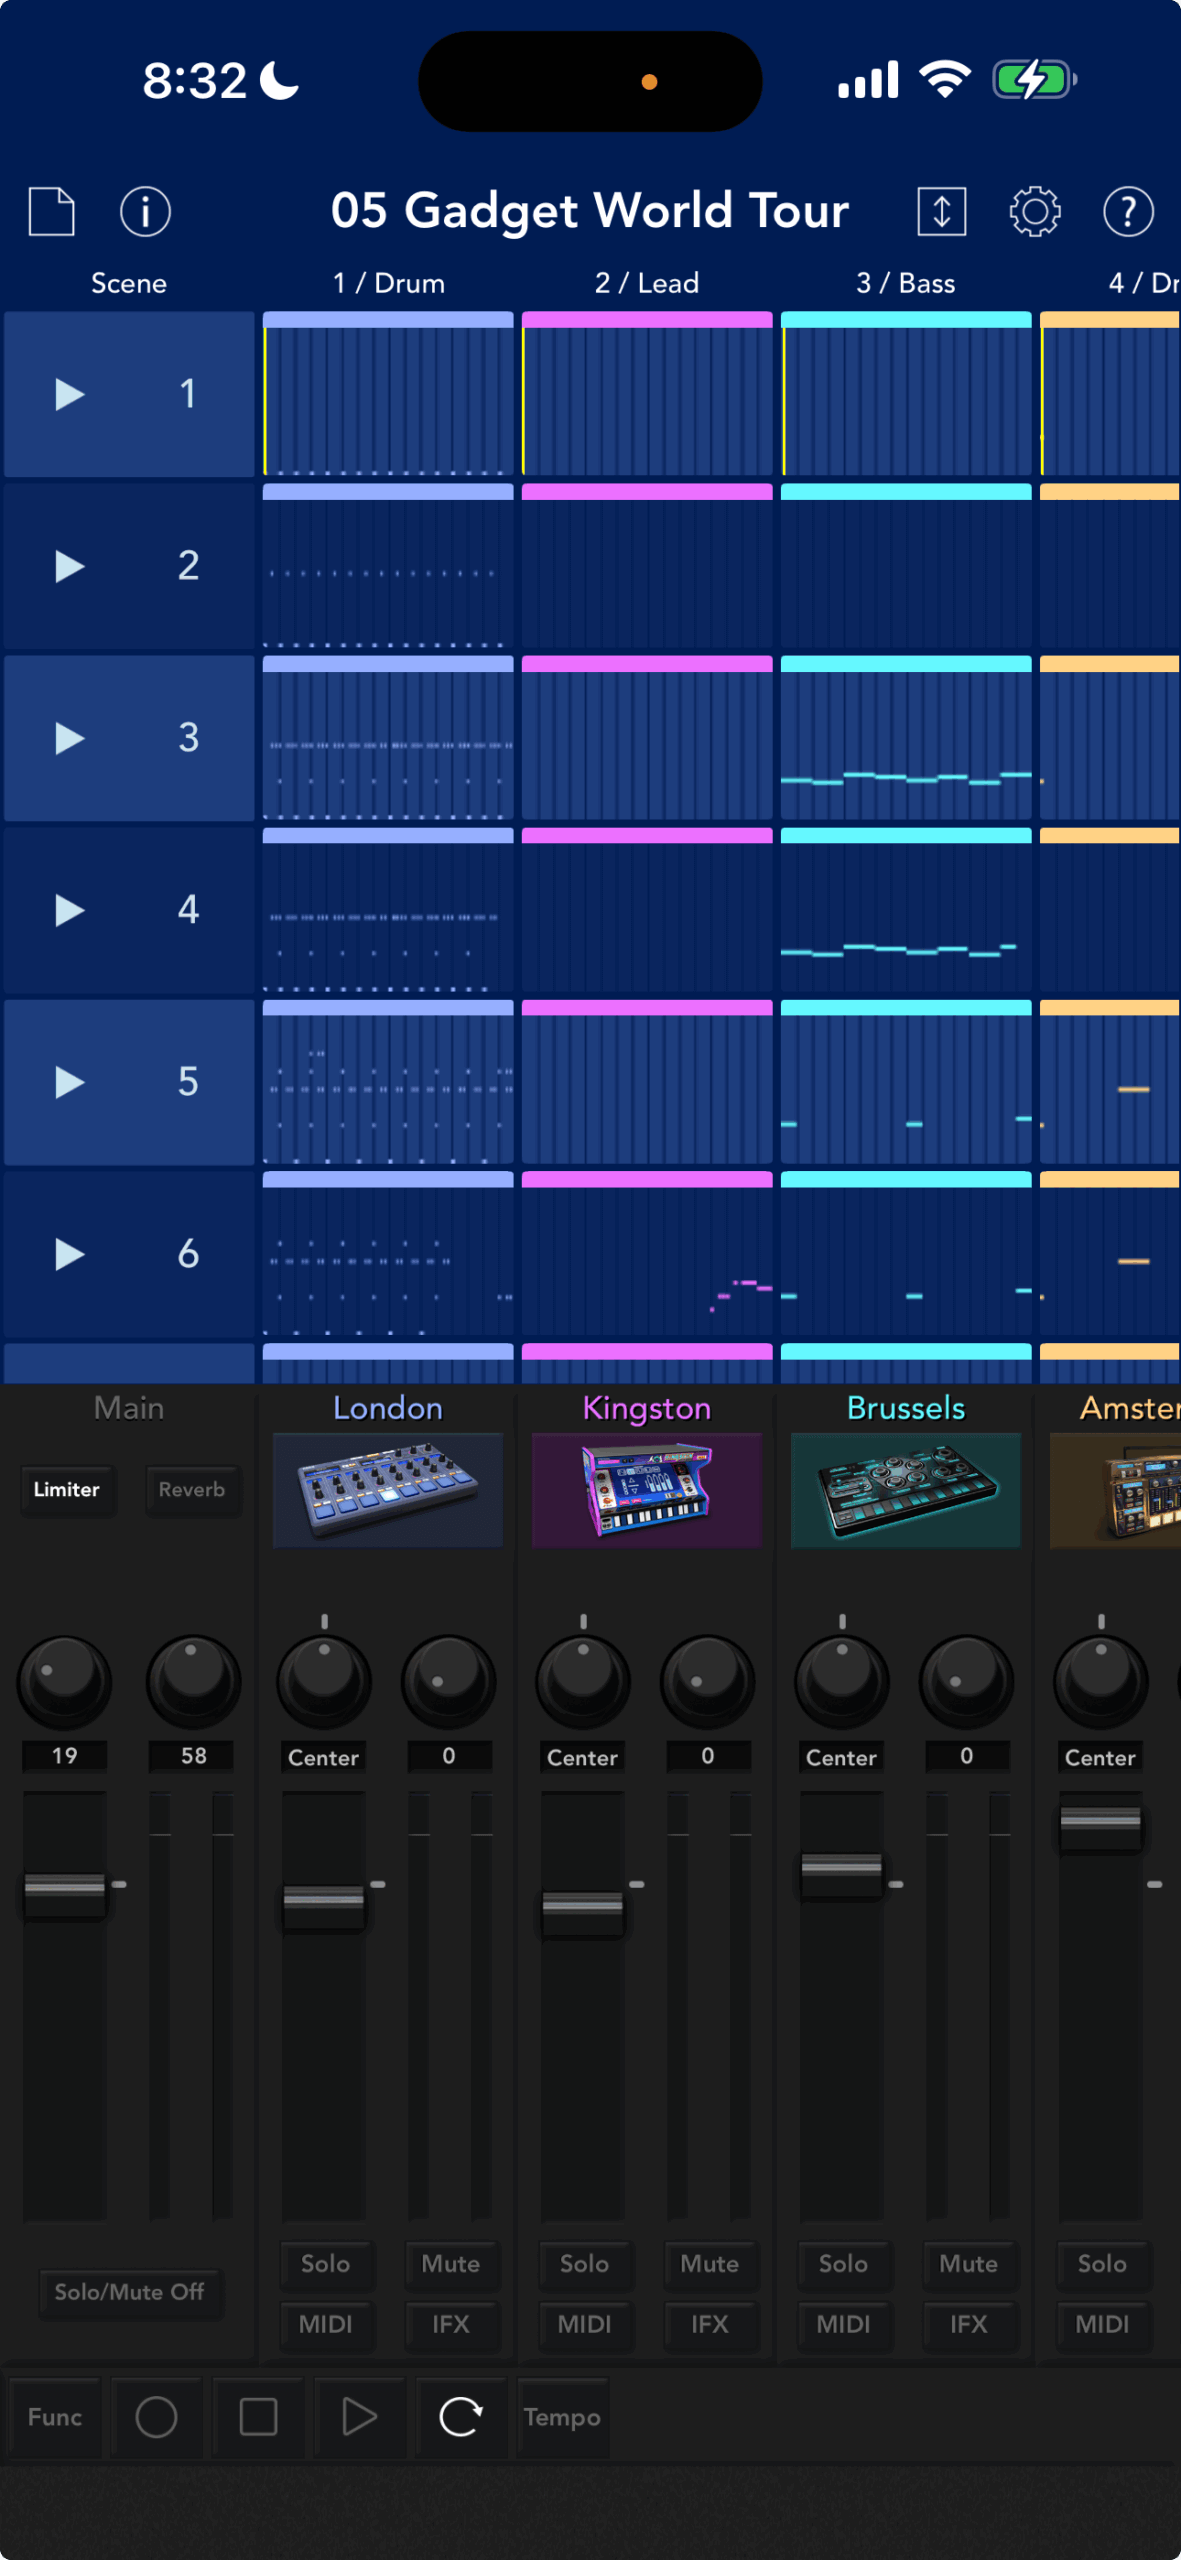Click the Brussels volume fader handle

point(841,1866)
